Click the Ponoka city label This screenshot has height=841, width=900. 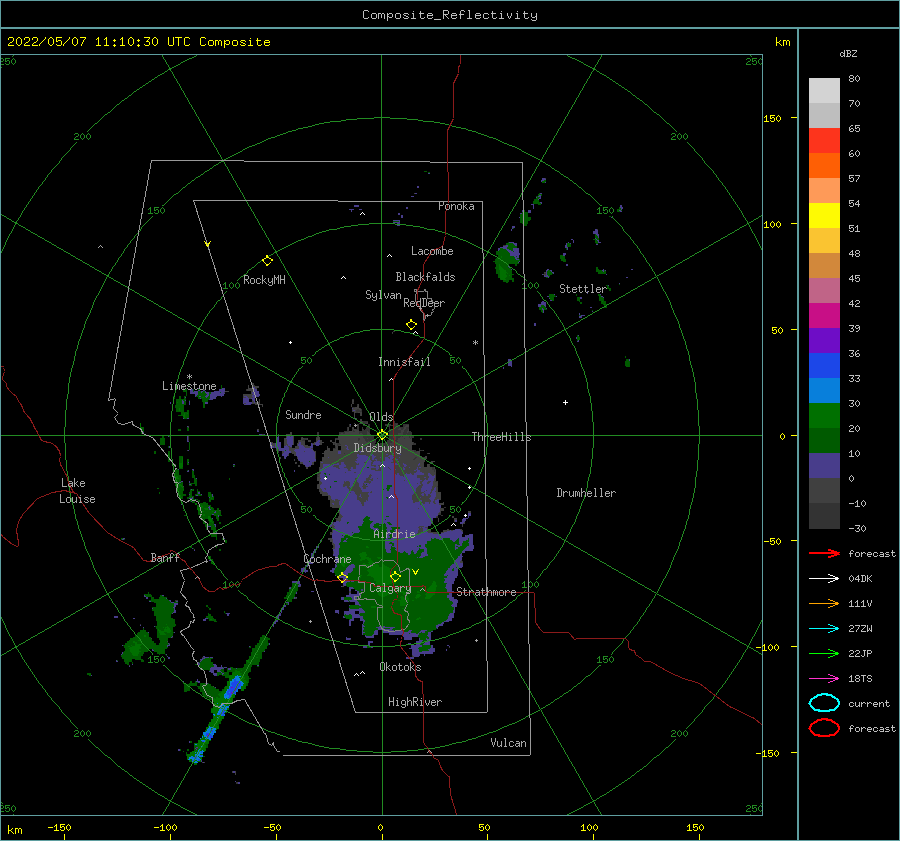456,206
